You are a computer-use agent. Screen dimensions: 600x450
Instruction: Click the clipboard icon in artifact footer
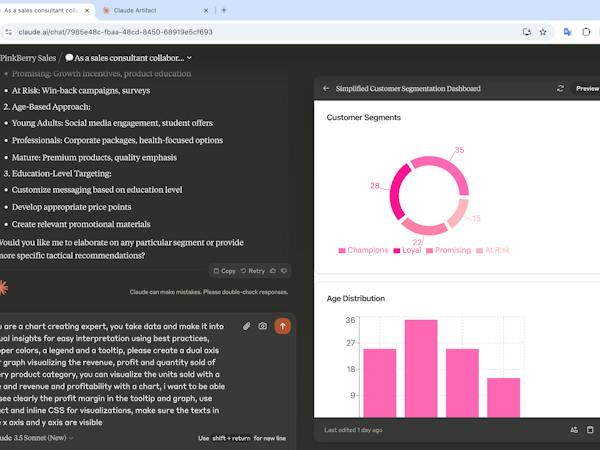click(590, 430)
